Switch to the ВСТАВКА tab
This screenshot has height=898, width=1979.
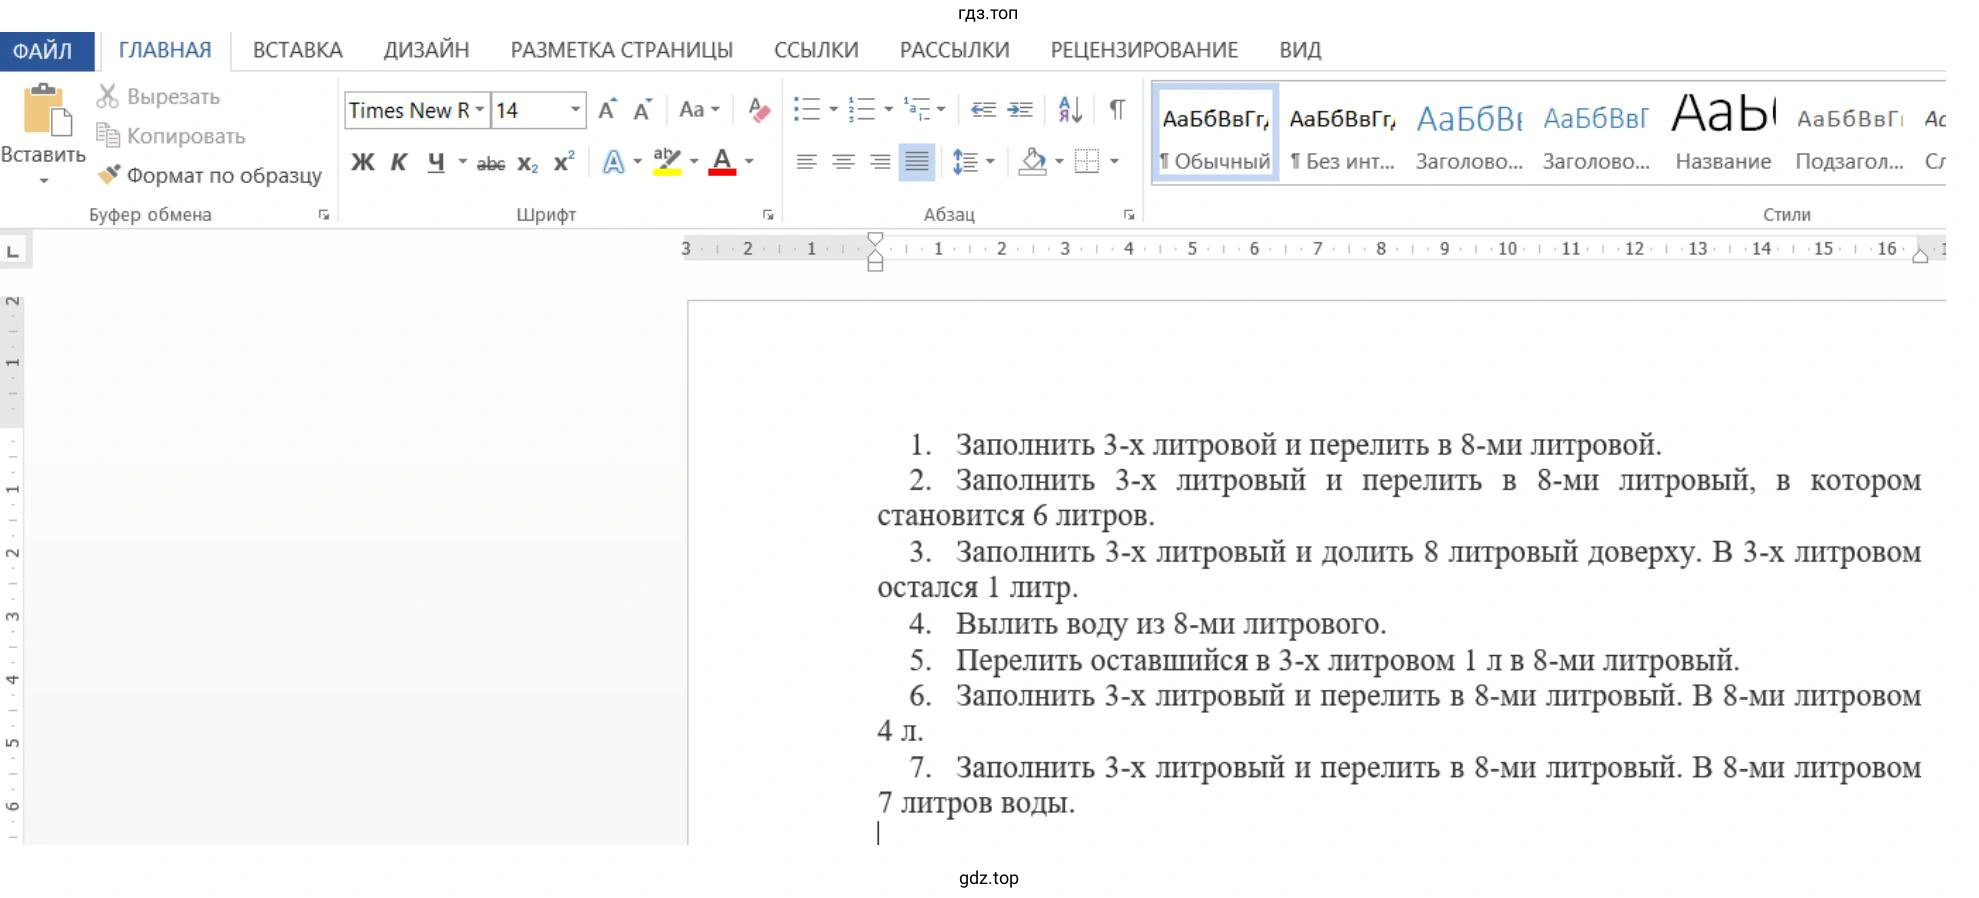[297, 50]
